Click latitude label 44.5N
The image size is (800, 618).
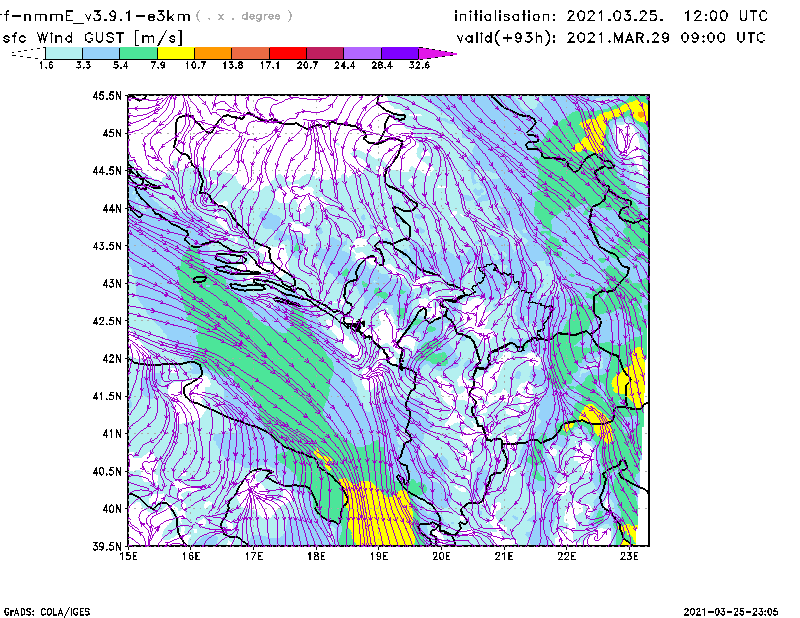coord(107,170)
